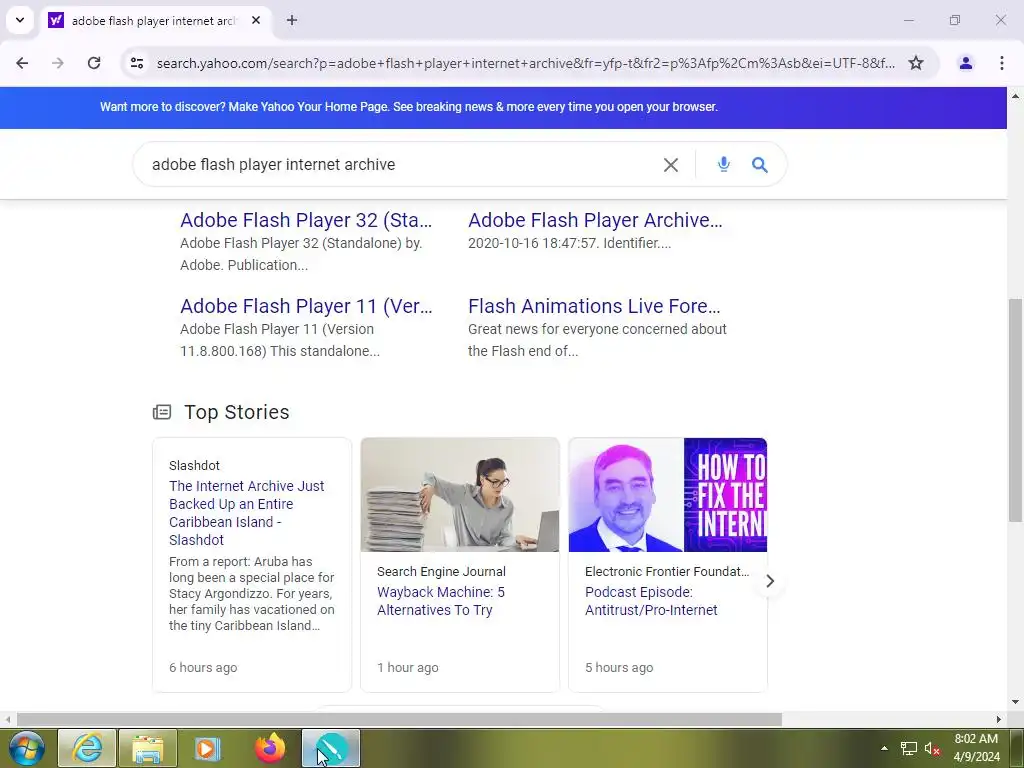
Task: Click the vertical page scrollbar thumb
Action: tap(1015, 410)
